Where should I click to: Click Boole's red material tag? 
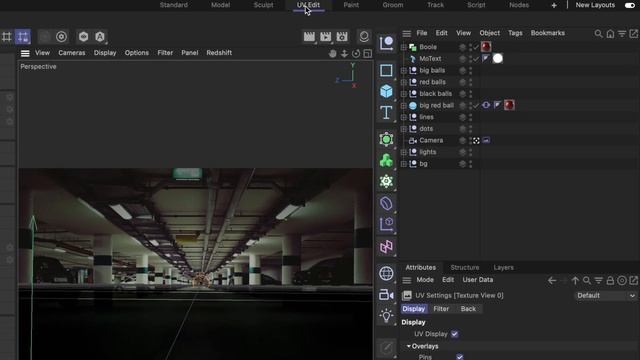click(x=486, y=47)
